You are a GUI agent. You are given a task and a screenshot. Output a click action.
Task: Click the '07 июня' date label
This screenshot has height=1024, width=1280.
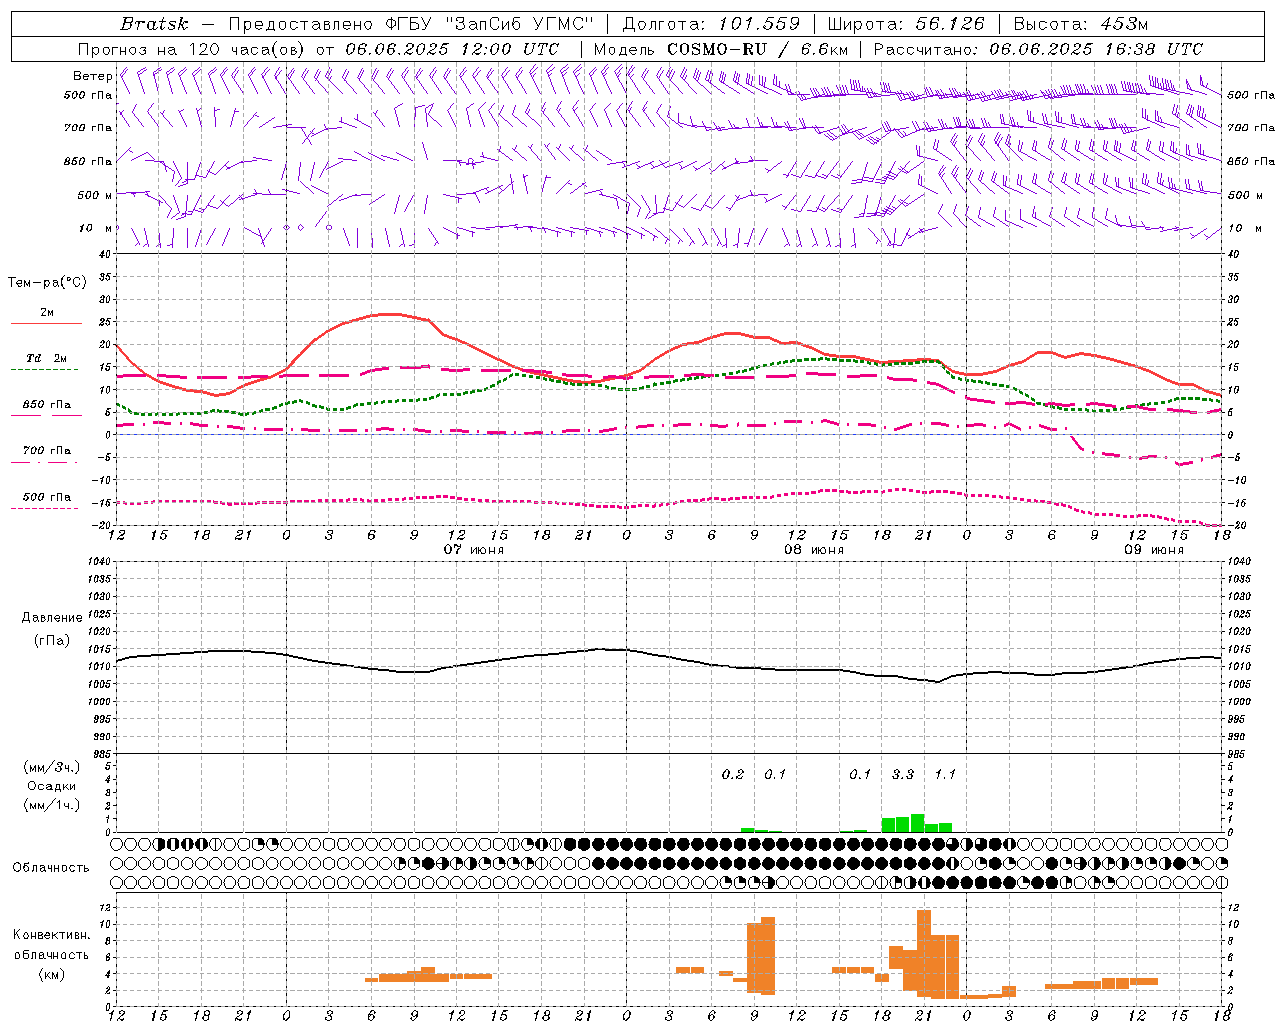coord(474,550)
